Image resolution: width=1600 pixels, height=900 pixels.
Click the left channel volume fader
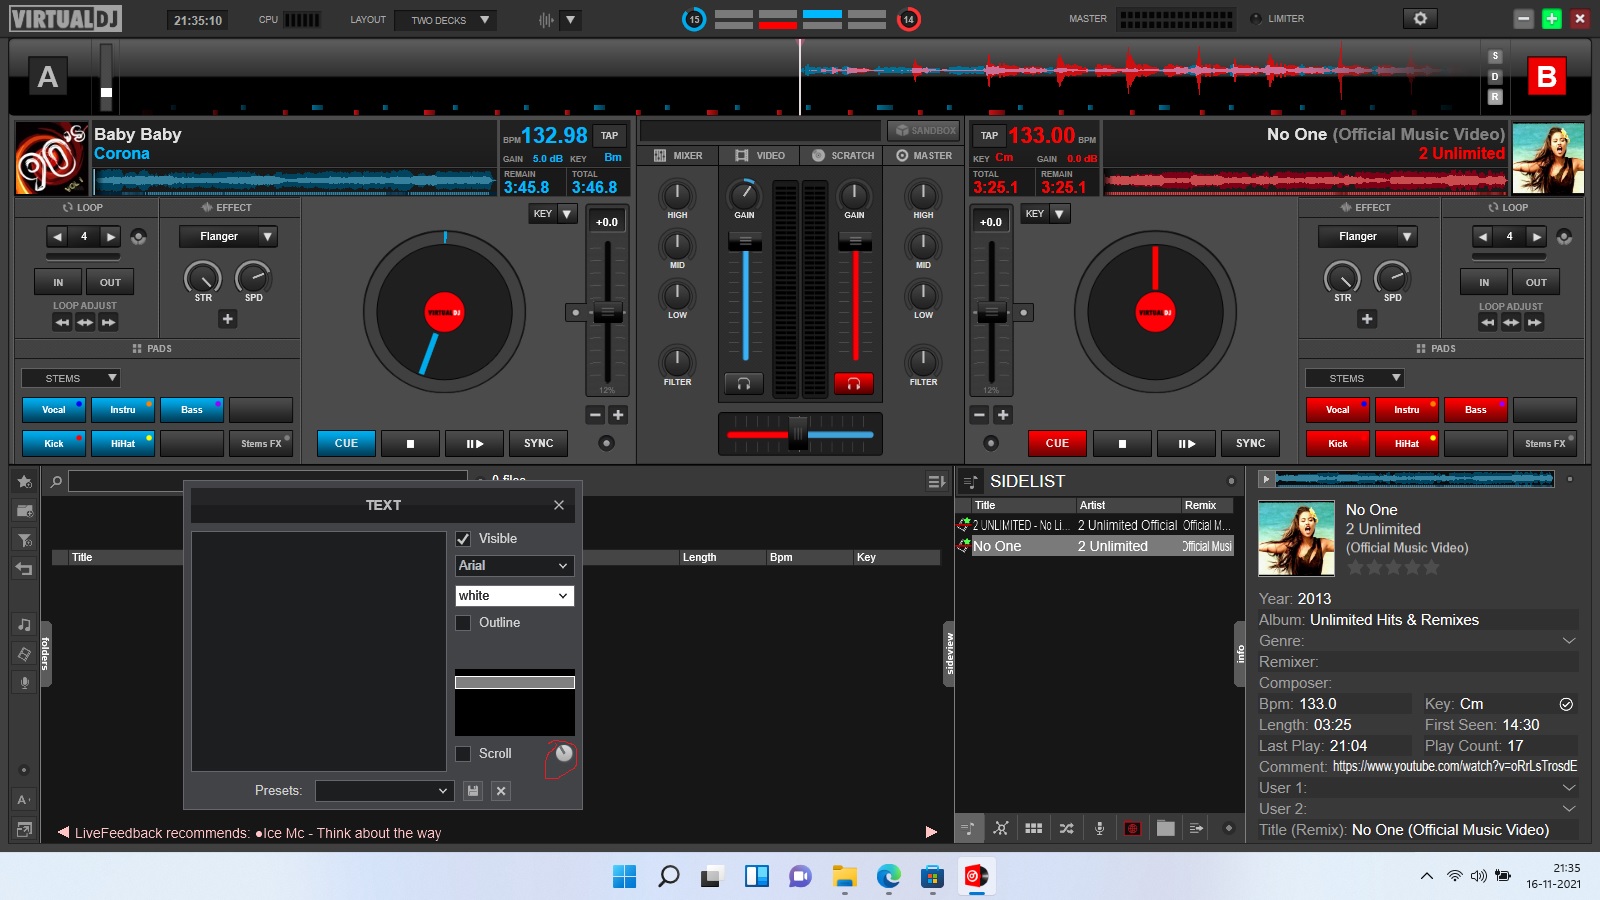(745, 242)
